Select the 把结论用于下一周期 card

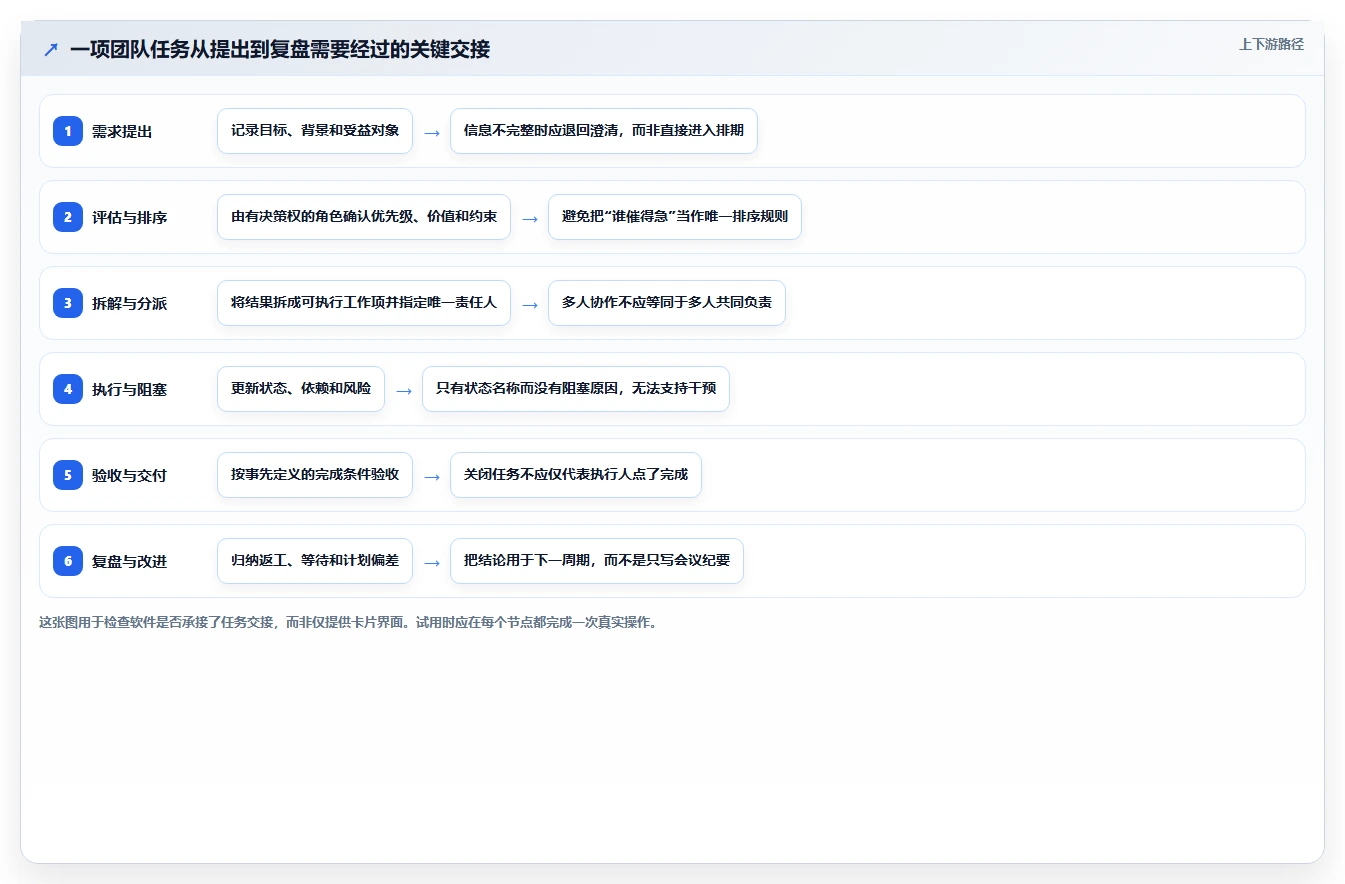point(597,561)
